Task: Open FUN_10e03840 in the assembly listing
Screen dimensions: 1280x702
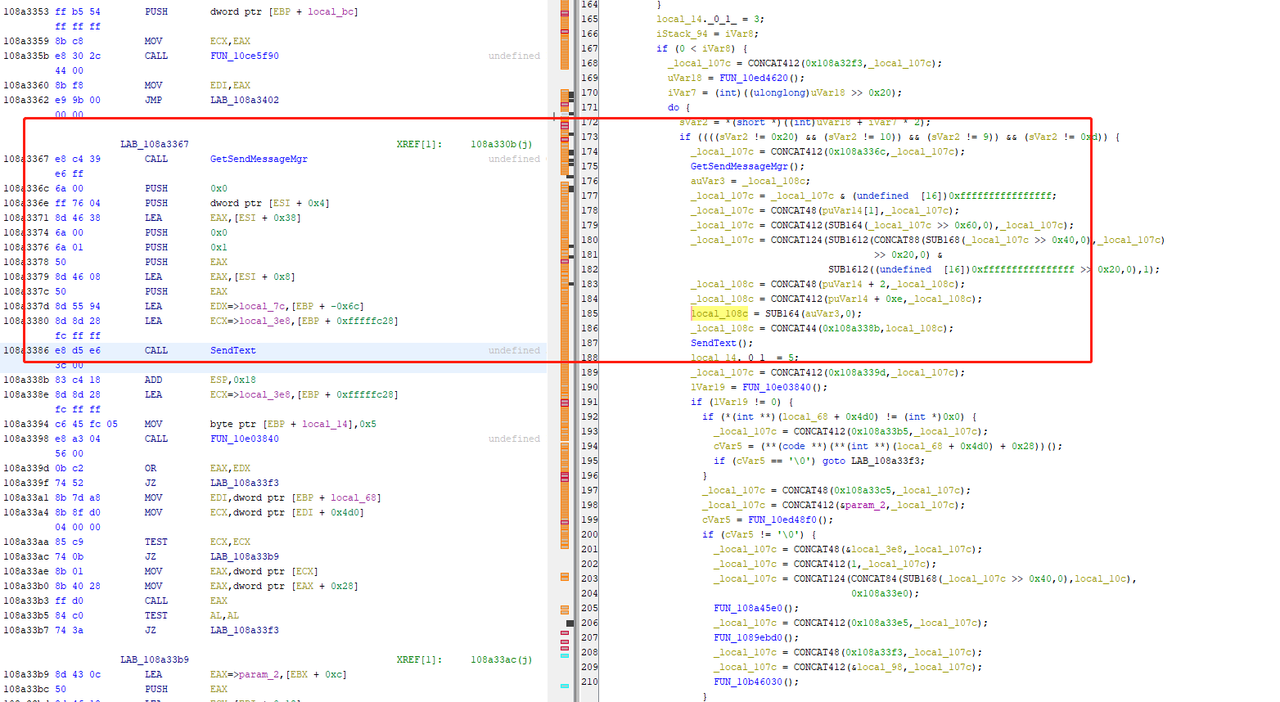Action: [244, 439]
